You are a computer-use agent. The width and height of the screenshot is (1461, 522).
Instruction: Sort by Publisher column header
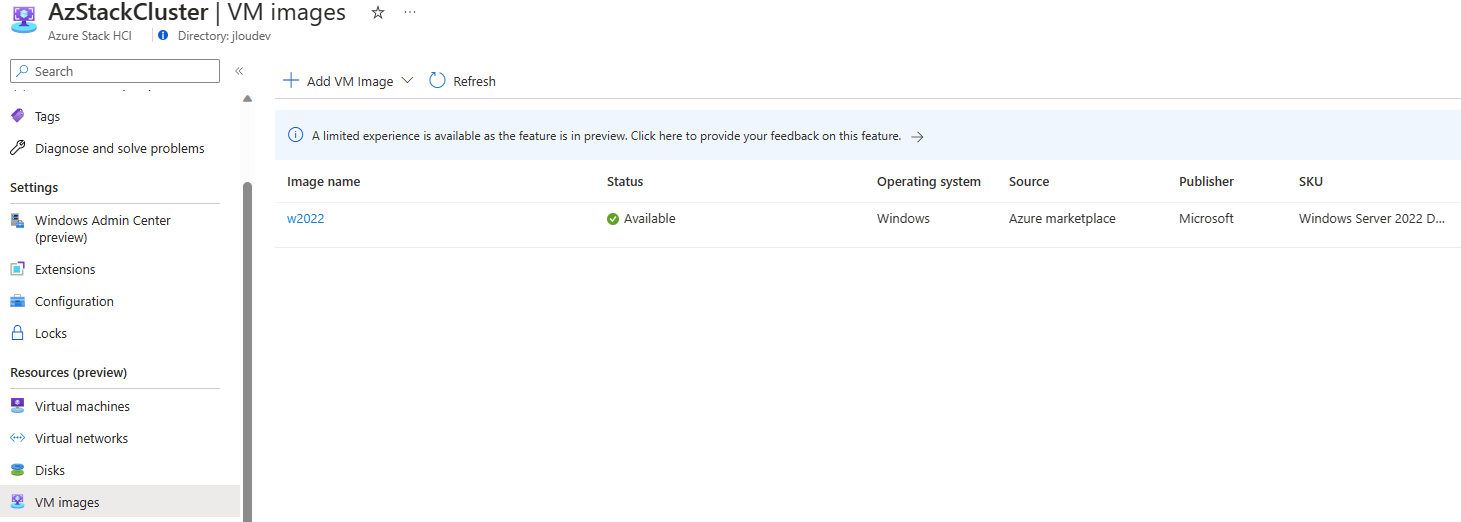point(1206,182)
